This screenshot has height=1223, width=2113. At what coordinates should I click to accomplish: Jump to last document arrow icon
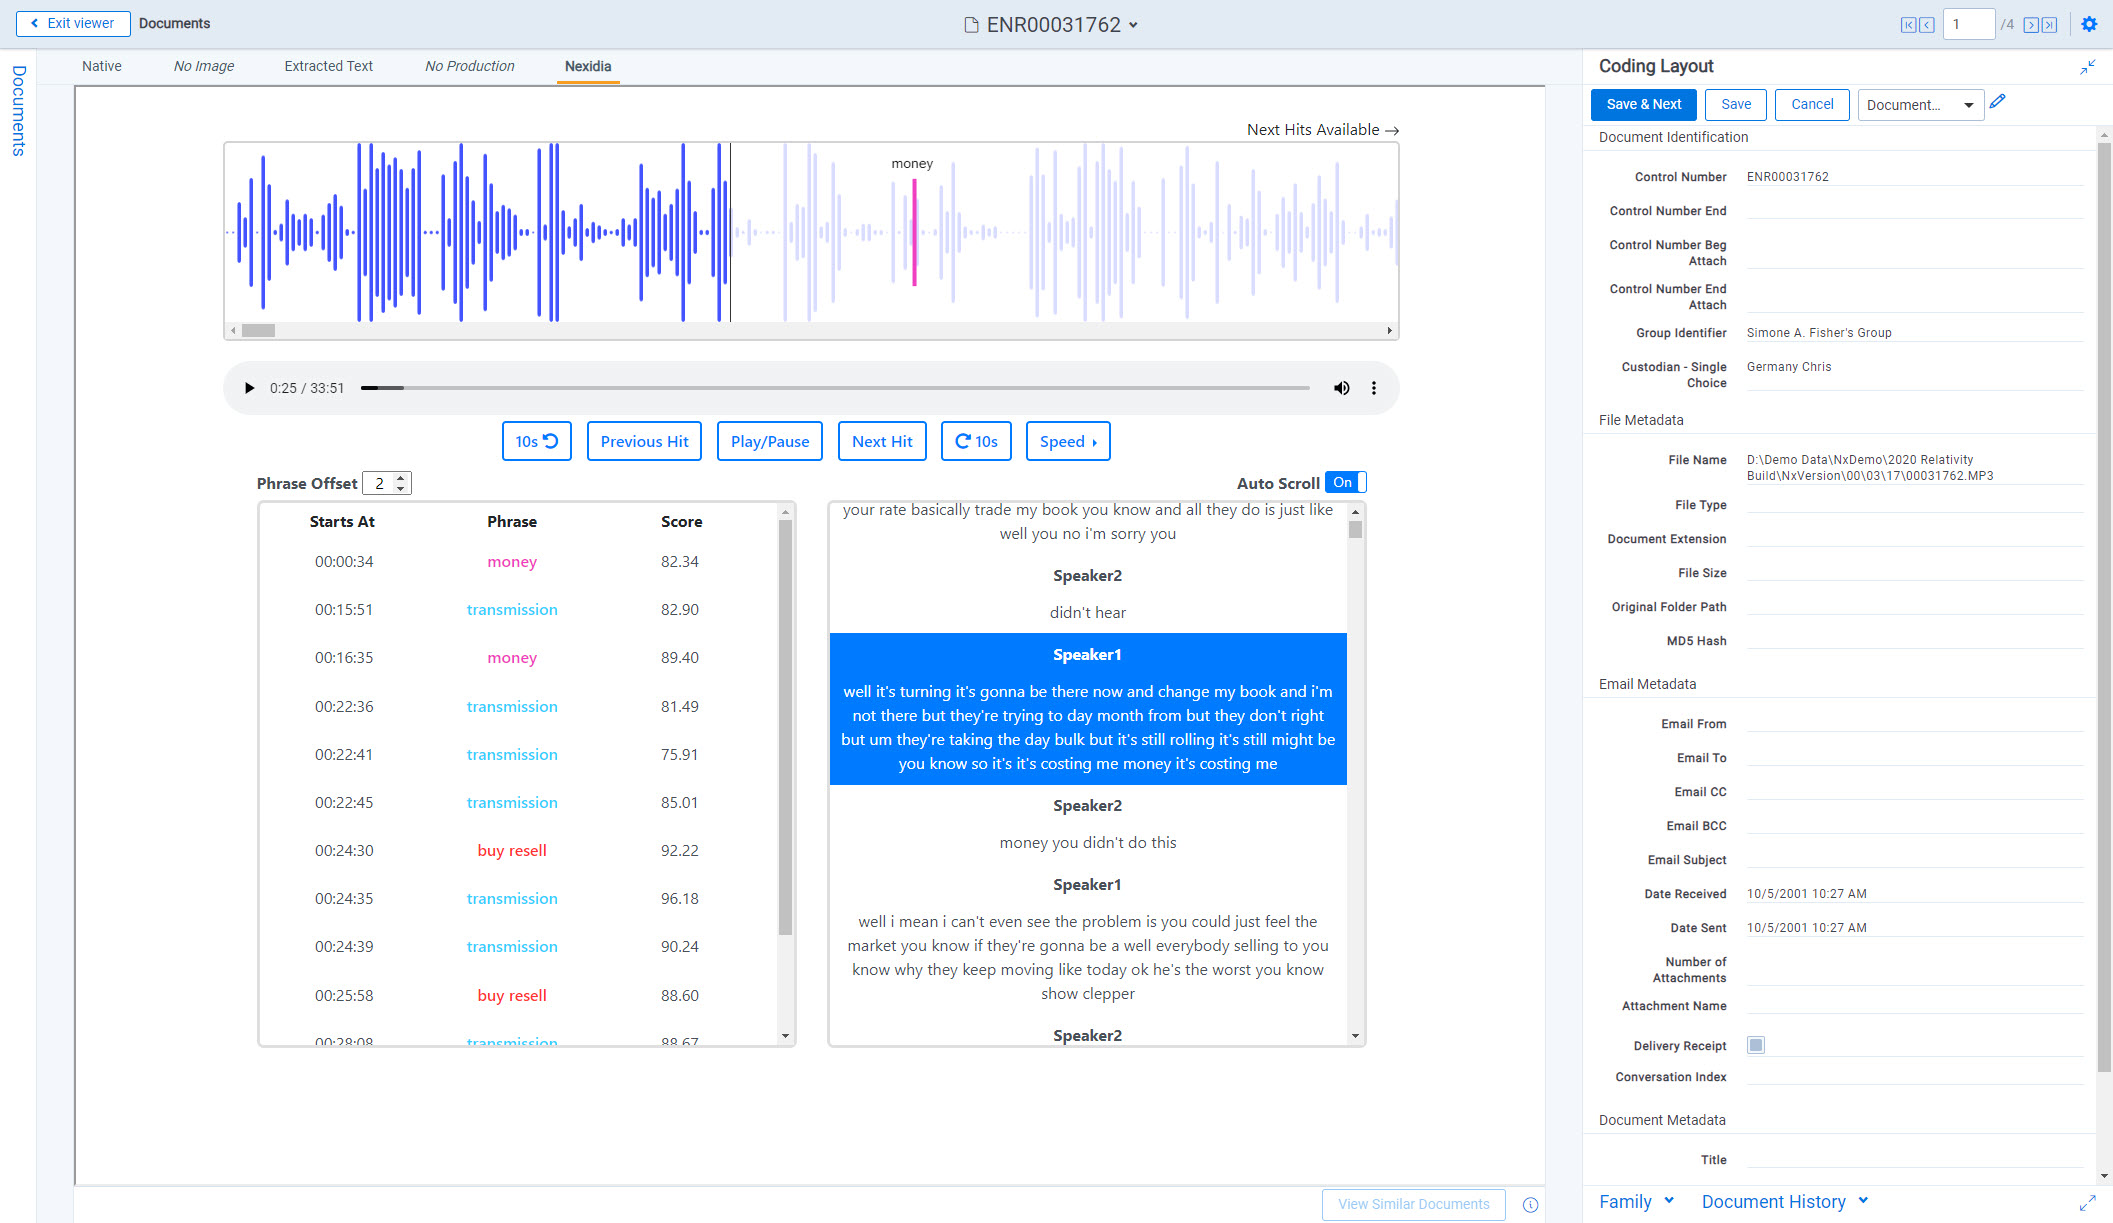click(2050, 25)
